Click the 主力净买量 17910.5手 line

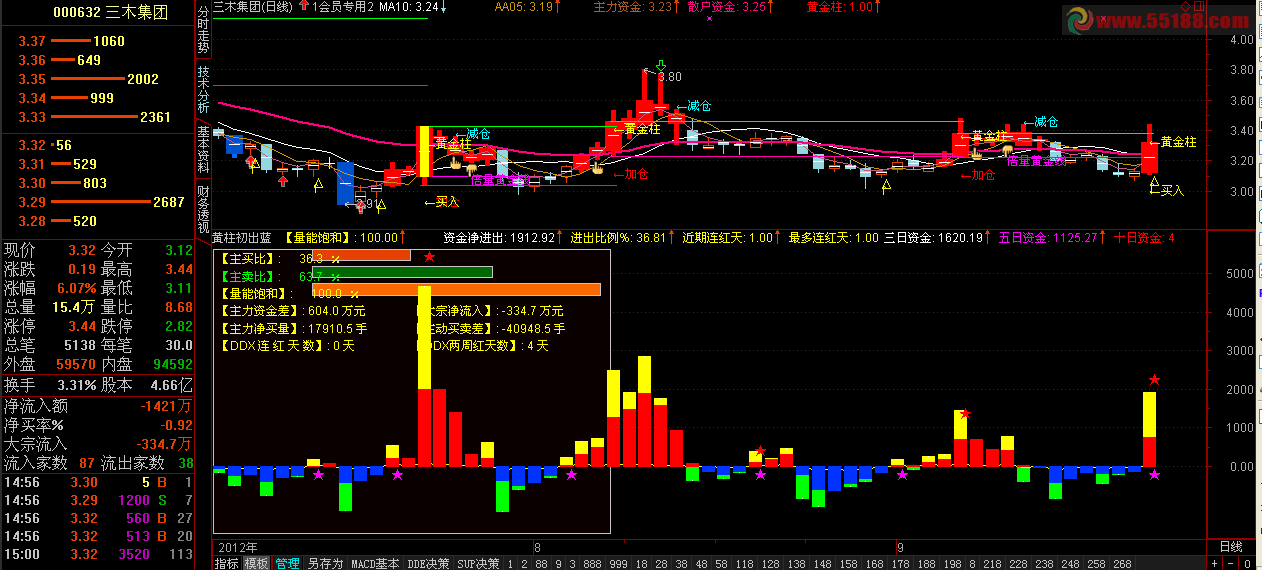(293, 328)
